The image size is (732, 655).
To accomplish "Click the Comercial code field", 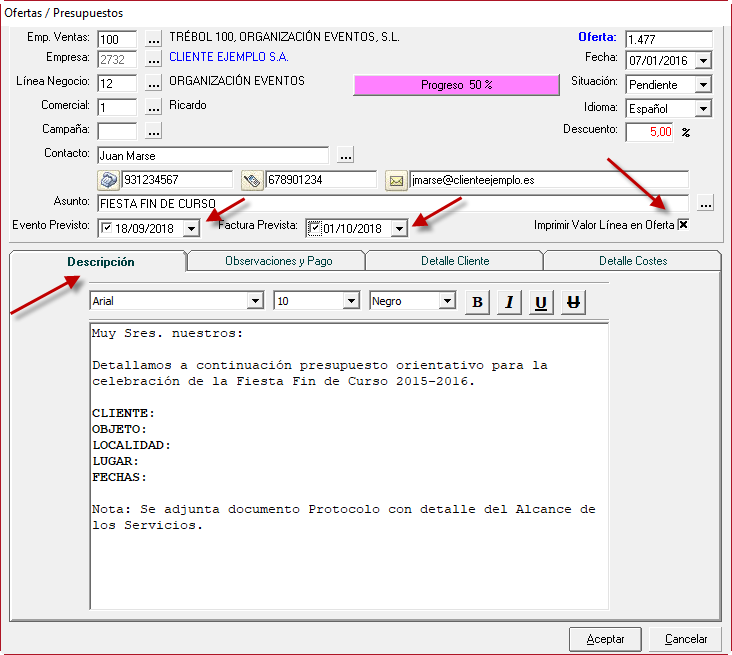I will coord(117,107).
